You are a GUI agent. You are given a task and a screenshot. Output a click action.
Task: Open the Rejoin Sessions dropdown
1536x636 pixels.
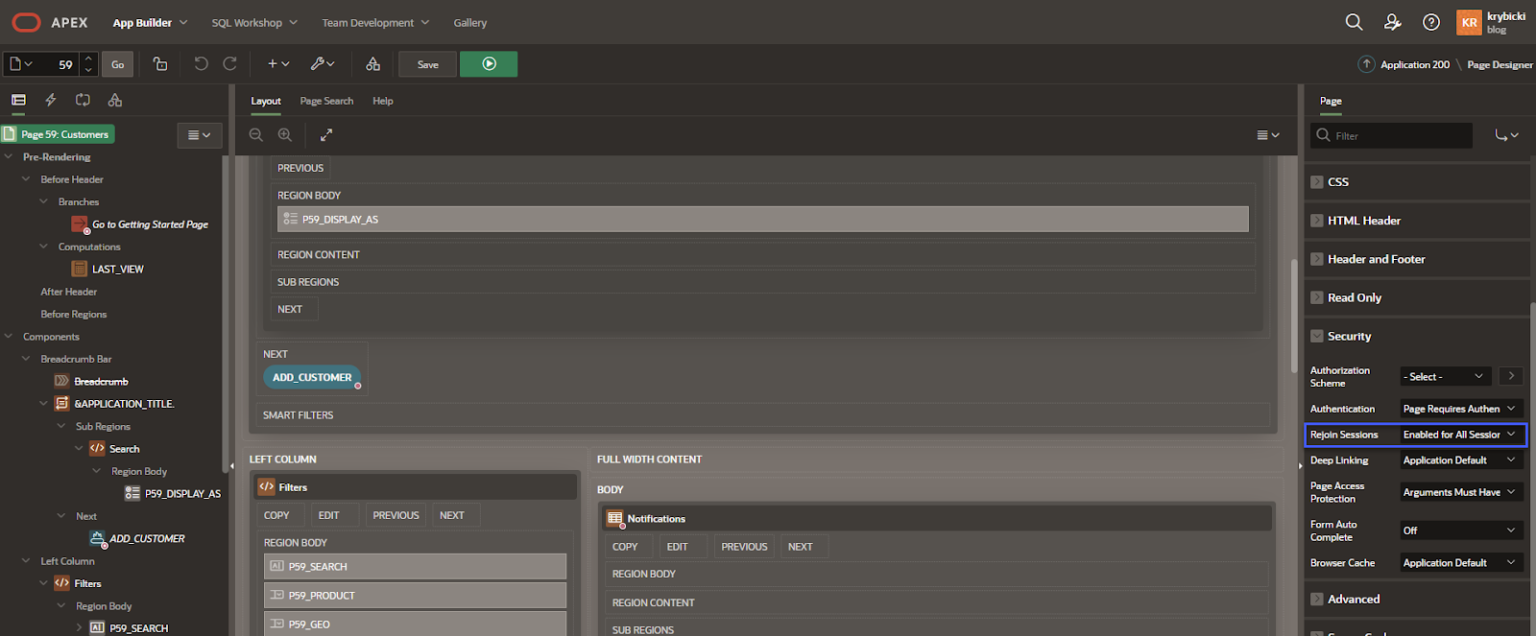1460,434
